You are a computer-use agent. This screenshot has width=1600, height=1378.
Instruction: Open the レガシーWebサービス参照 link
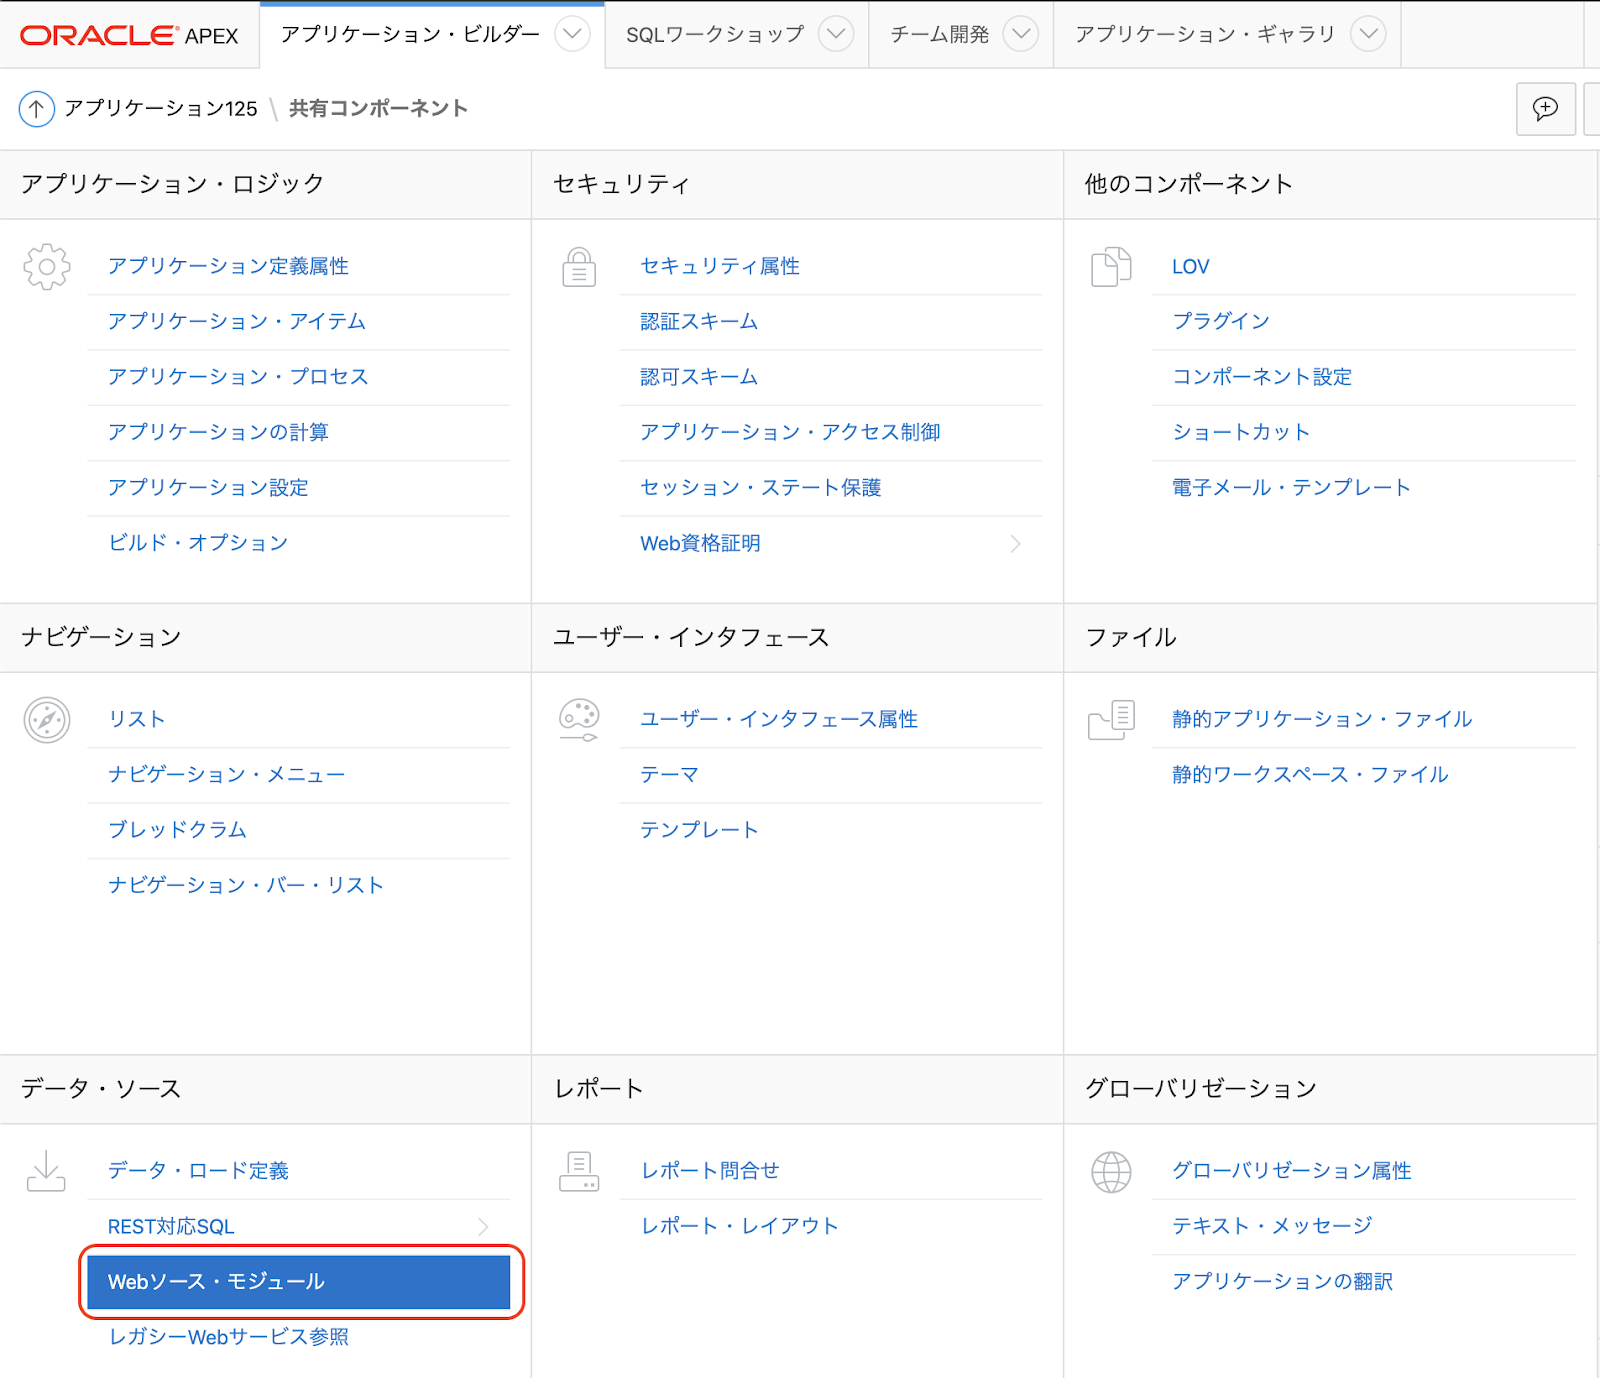coord(227,1336)
